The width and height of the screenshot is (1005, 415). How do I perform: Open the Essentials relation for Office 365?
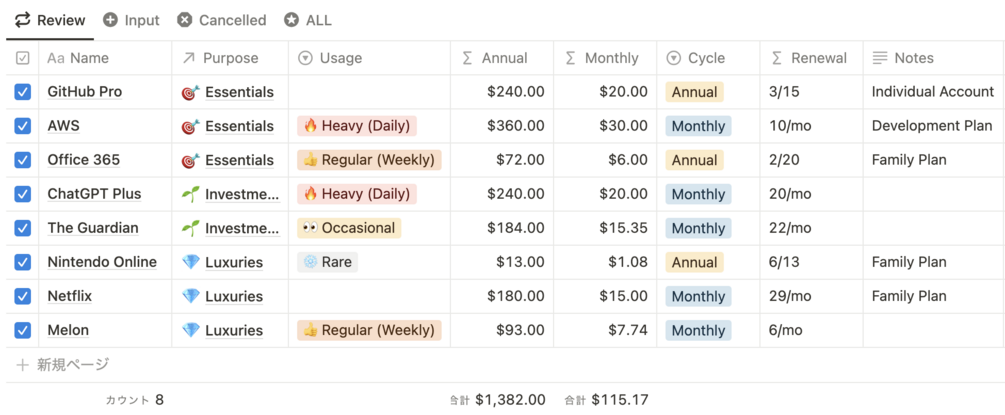point(239,160)
